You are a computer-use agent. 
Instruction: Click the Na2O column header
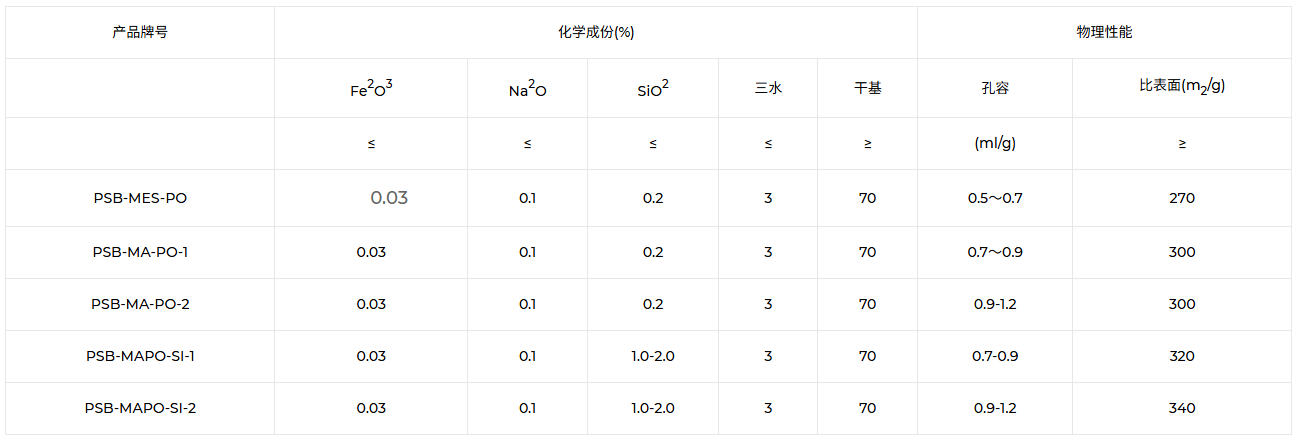point(527,89)
